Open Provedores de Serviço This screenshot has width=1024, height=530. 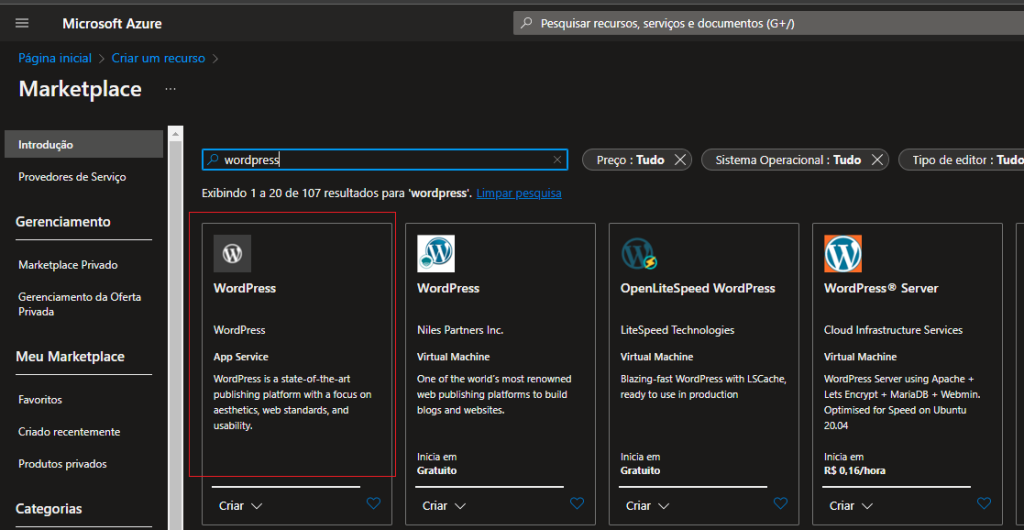pyautogui.click(x=72, y=177)
